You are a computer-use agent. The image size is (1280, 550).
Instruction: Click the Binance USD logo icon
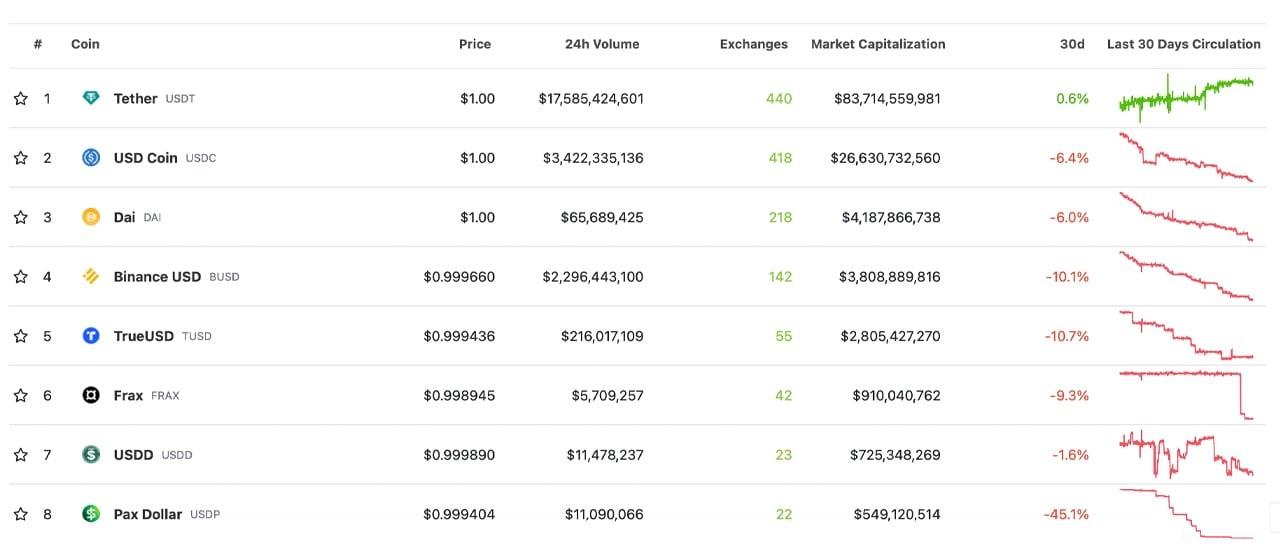point(91,276)
